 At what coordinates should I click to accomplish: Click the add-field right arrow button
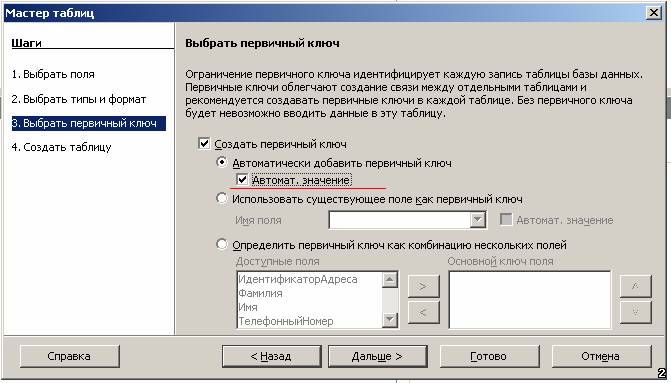(423, 286)
